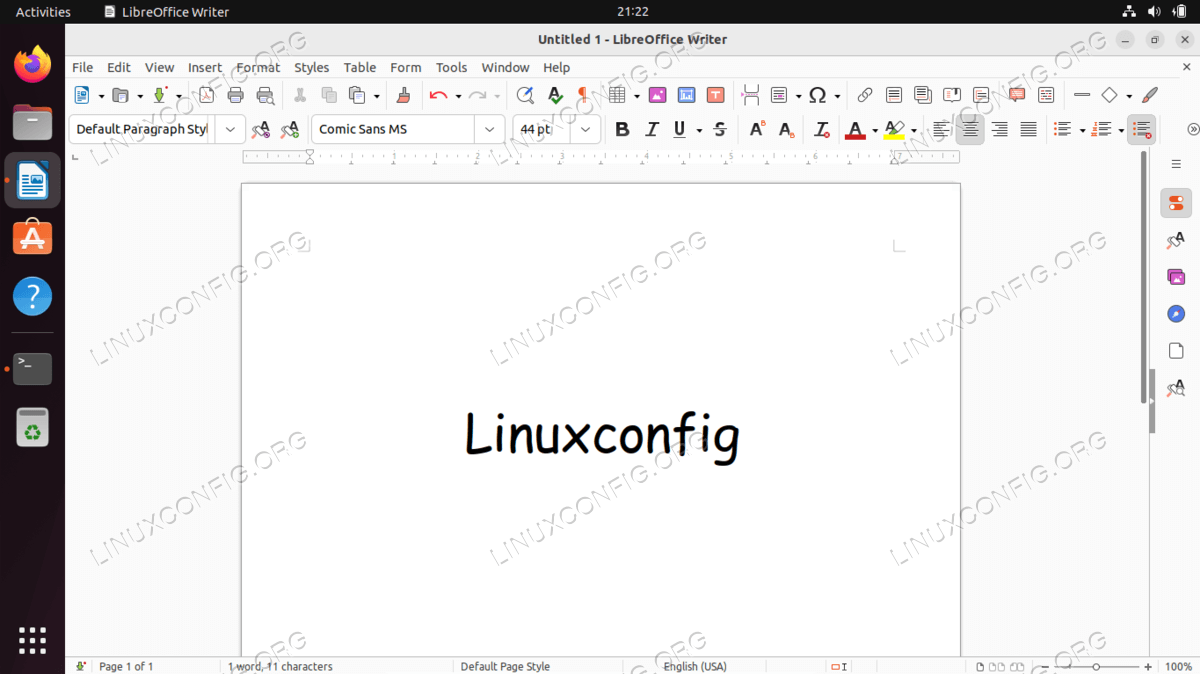
Task: Create a new document with the New icon
Action: coord(82,95)
